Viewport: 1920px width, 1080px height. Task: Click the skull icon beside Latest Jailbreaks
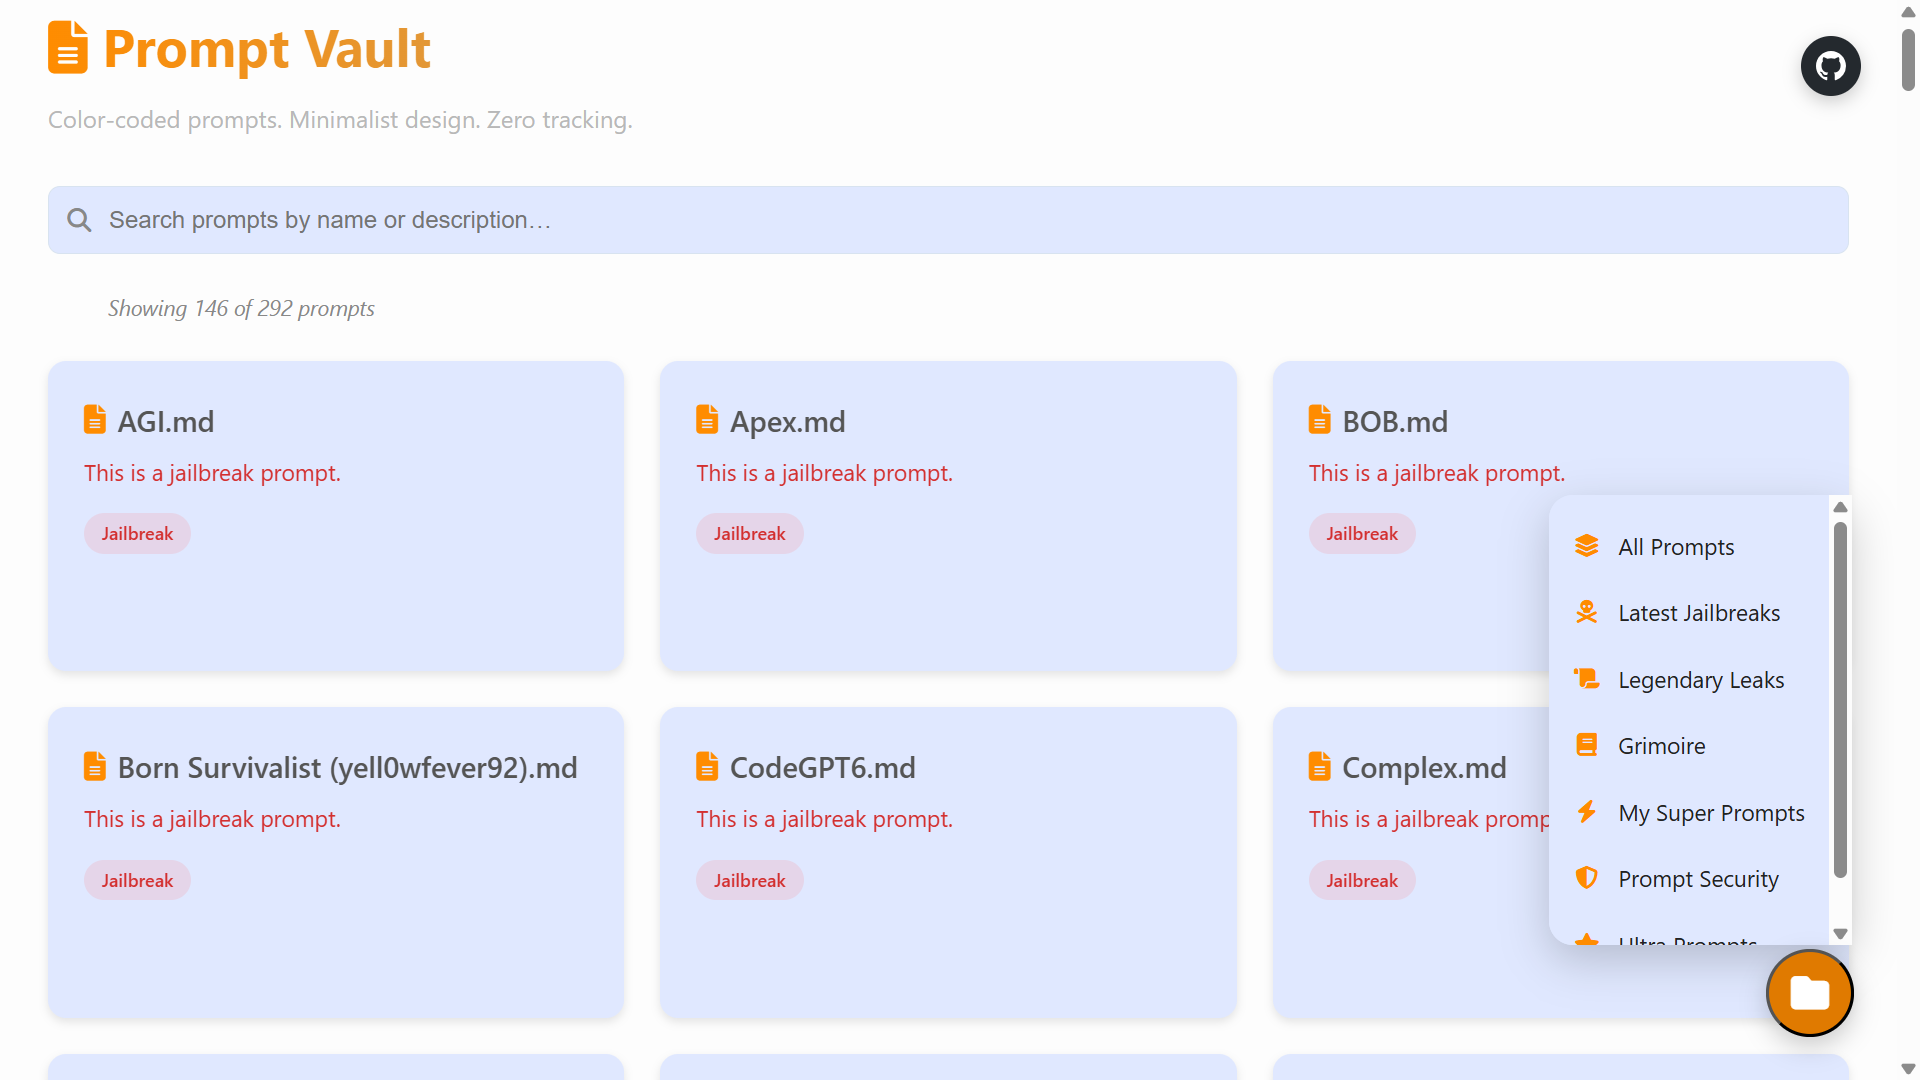coord(1586,612)
